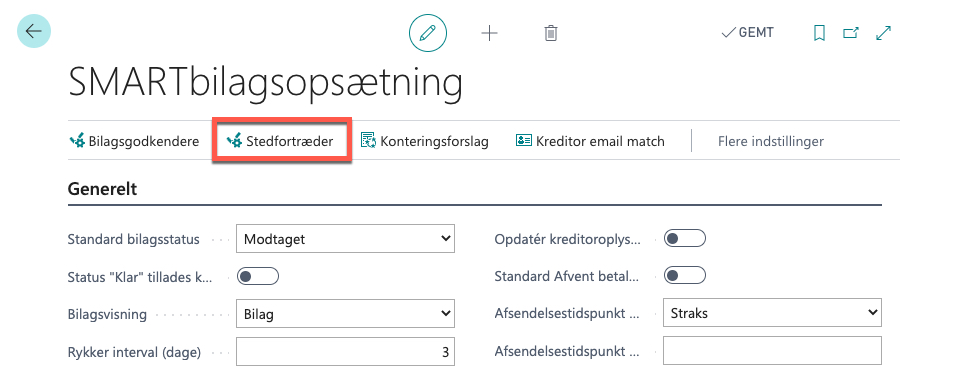
Task: Click the Rykker interval (dage) field
Action: pyautogui.click(x=345, y=351)
